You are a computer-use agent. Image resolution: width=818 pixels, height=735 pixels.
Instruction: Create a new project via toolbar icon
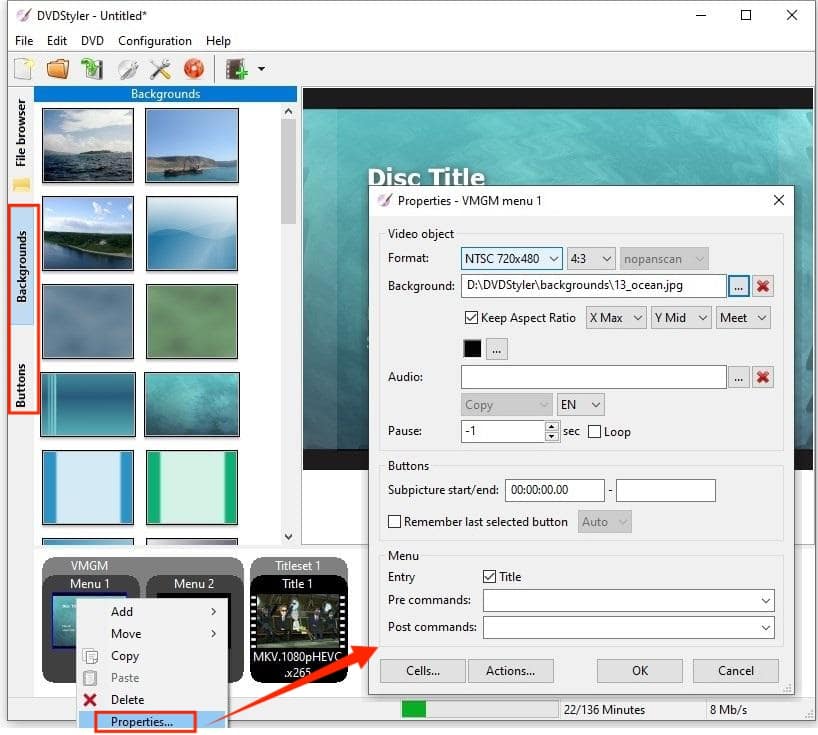tap(22, 68)
